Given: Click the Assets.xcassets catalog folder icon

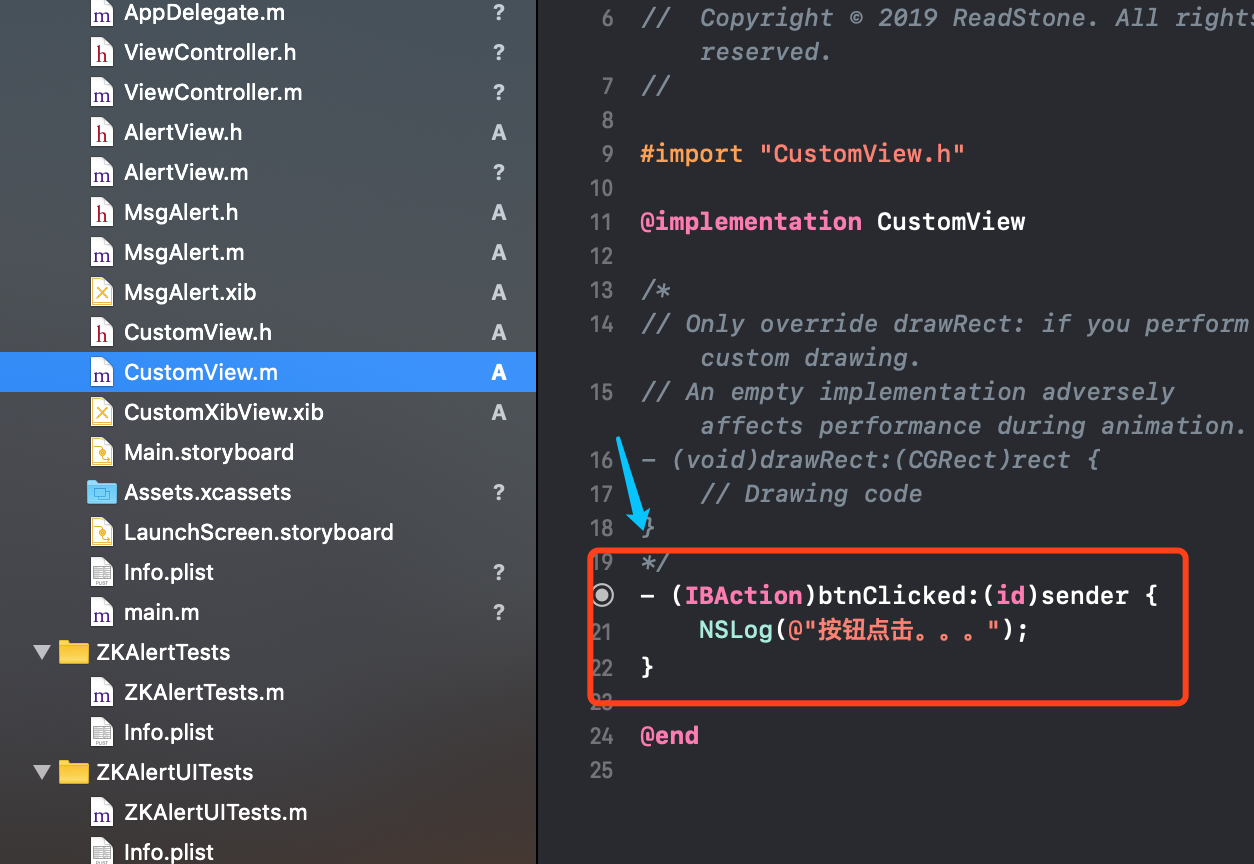Looking at the screenshot, I should coord(101,492).
